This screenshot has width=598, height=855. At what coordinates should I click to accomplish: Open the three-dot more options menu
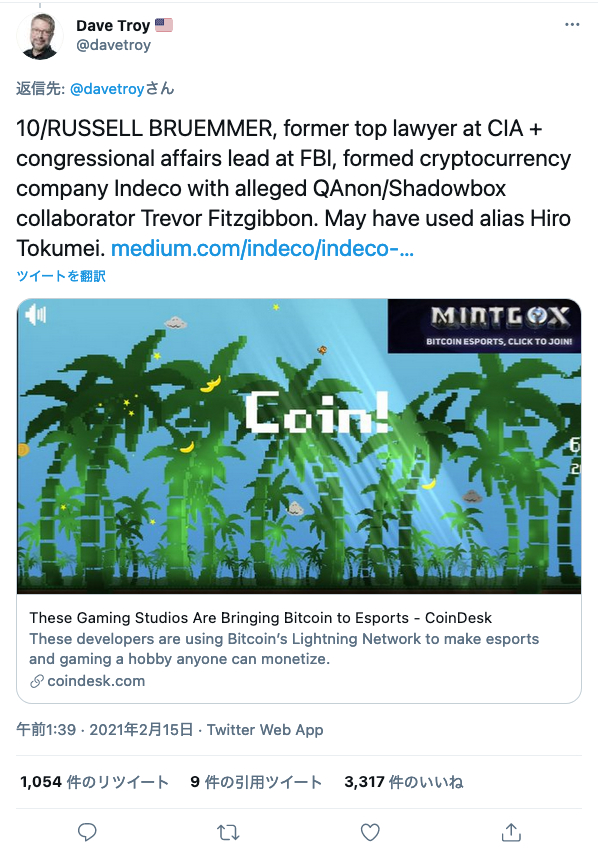pyautogui.click(x=572, y=25)
